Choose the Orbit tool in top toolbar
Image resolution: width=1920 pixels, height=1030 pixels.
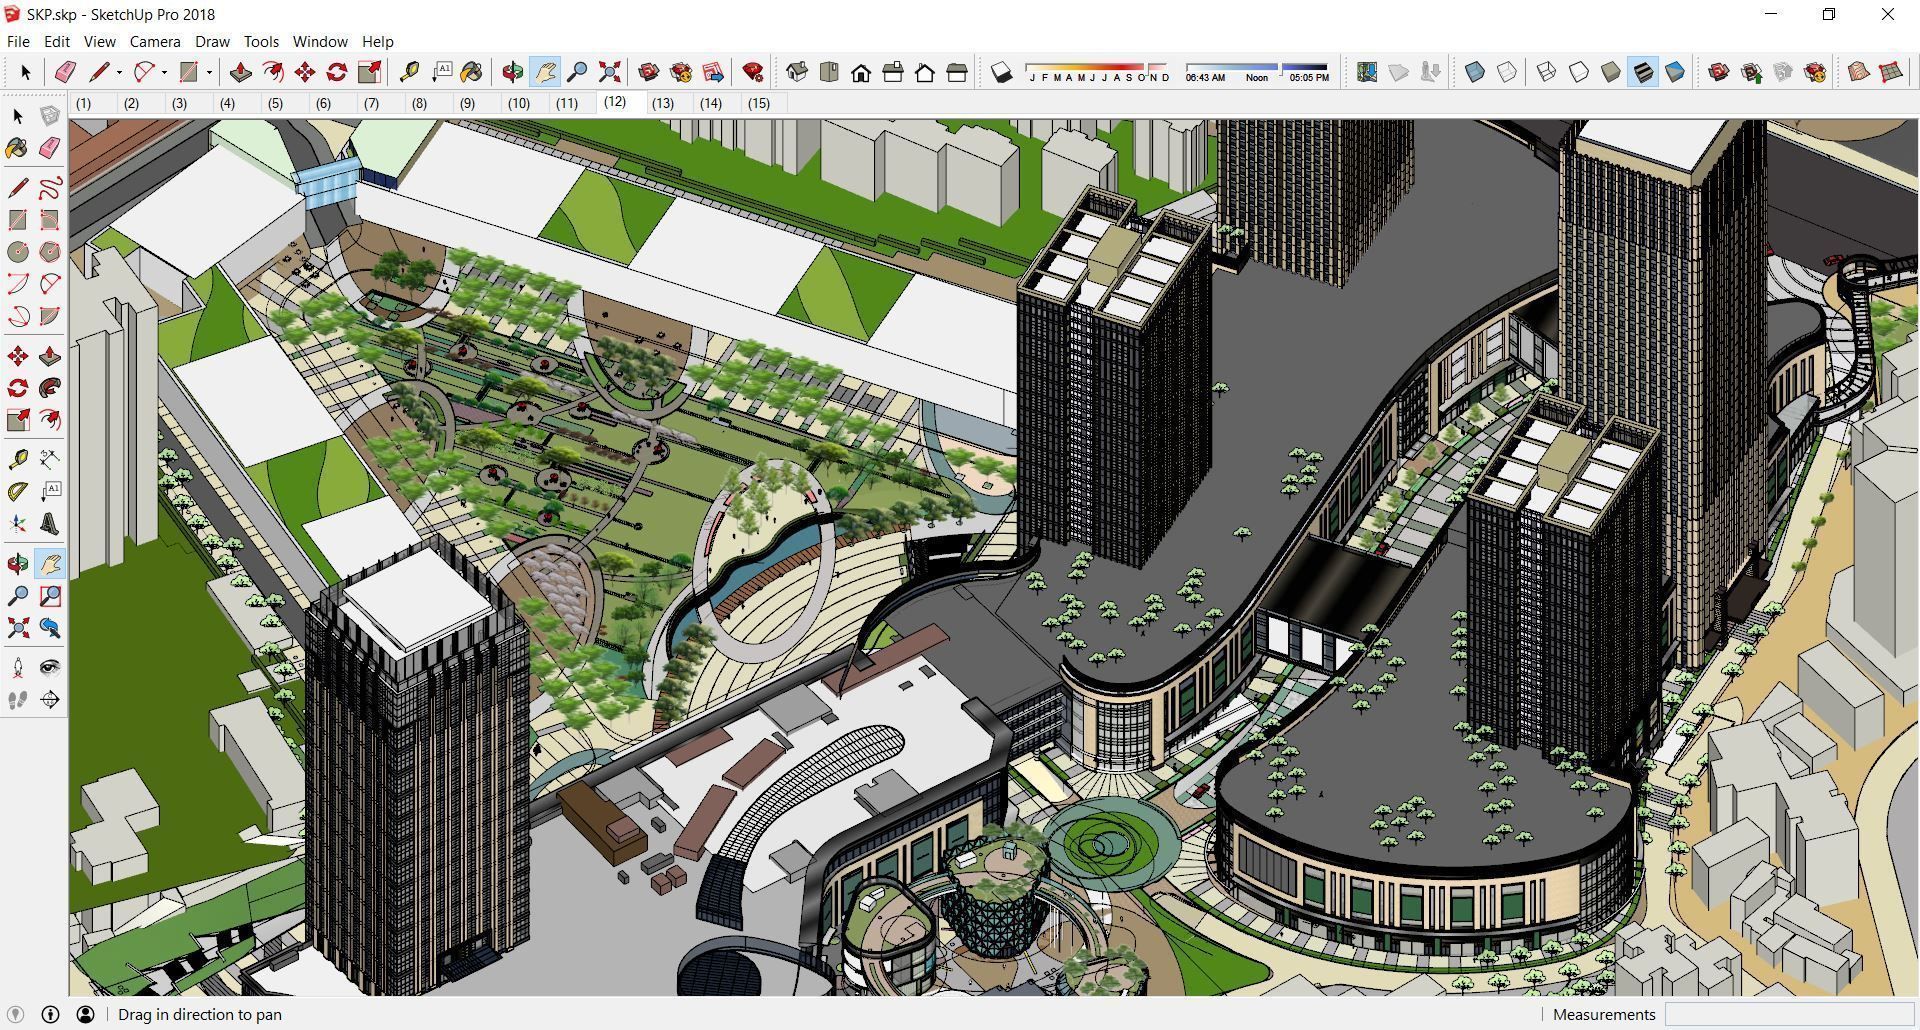coord(513,72)
